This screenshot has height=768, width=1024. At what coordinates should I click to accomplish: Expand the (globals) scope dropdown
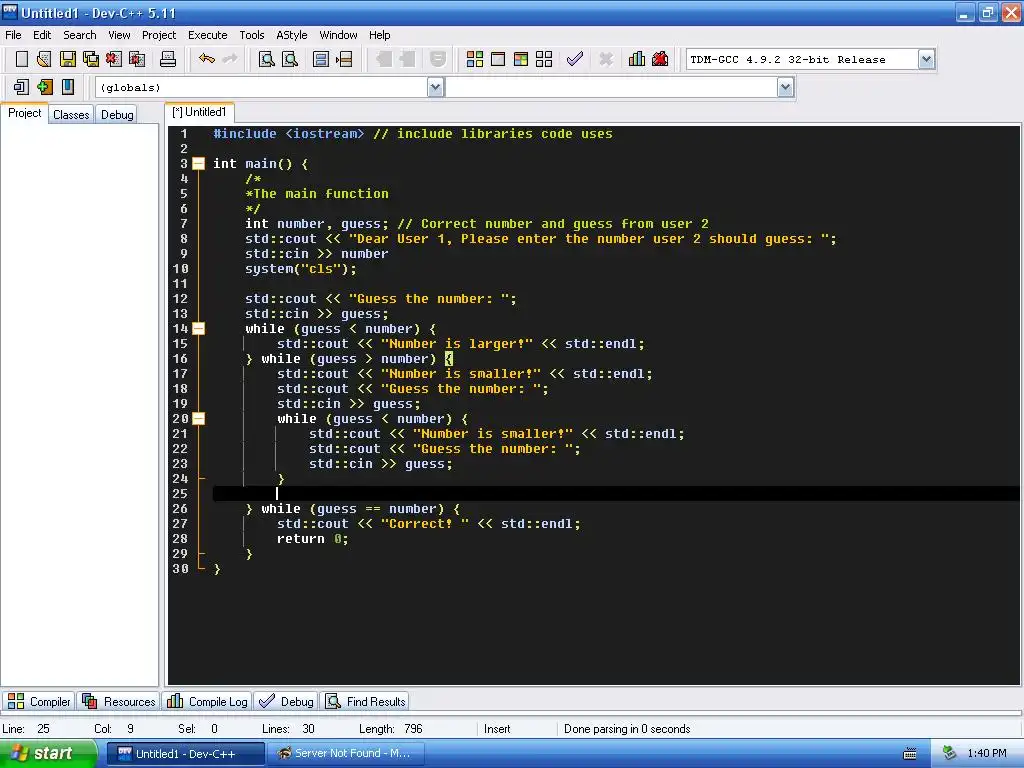tap(436, 87)
